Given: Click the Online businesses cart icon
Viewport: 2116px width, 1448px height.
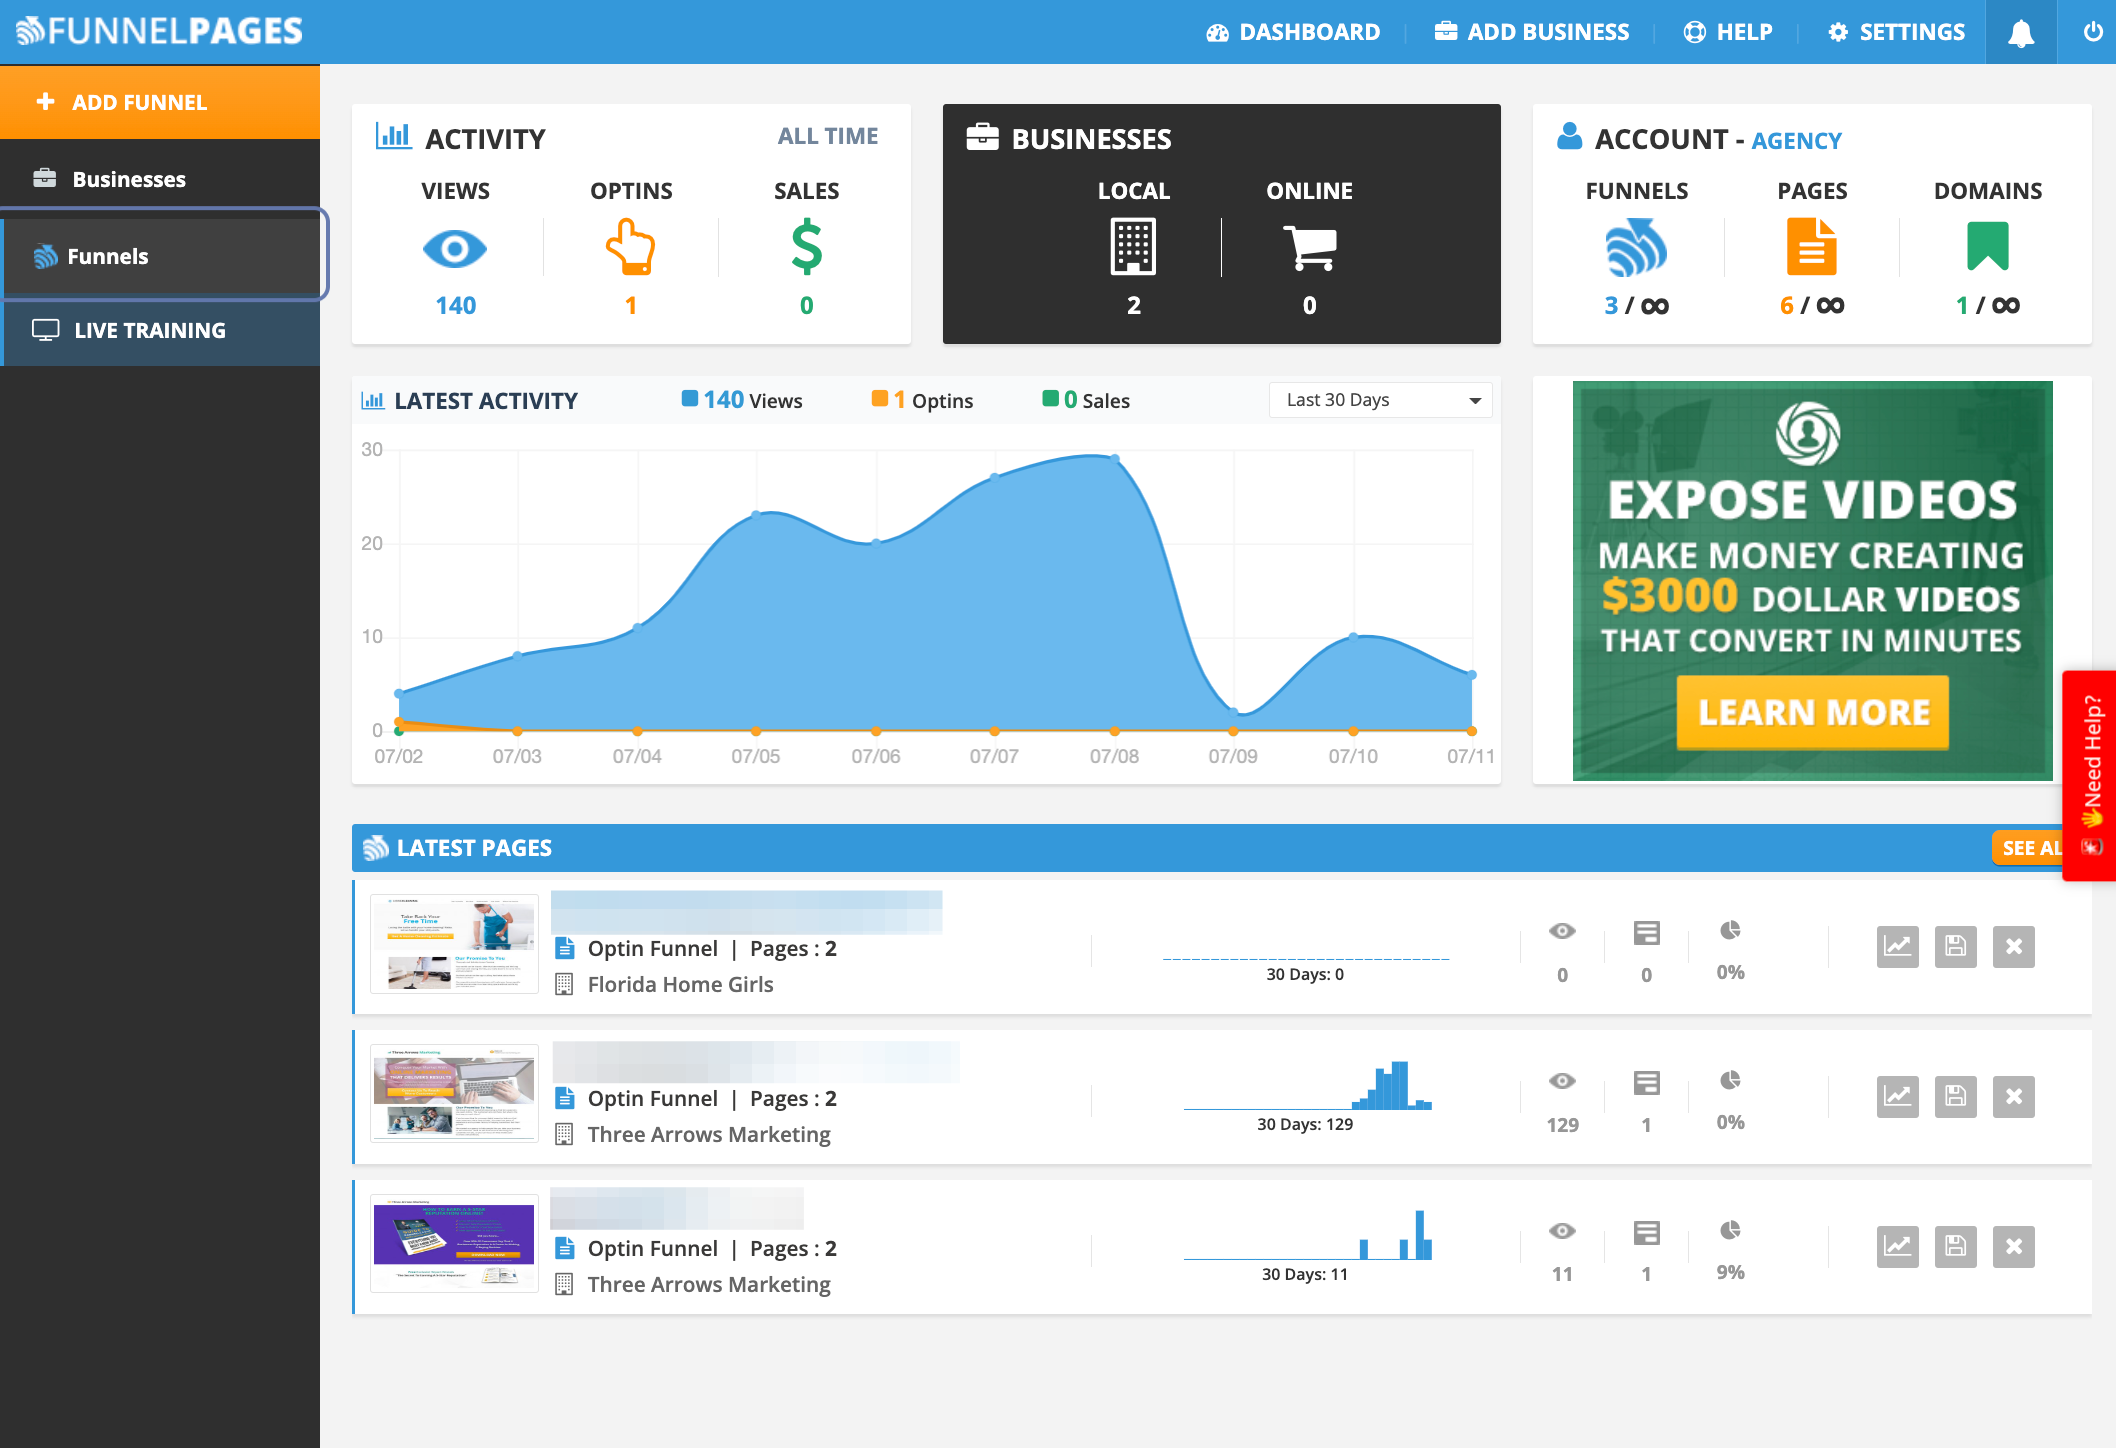Looking at the screenshot, I should [x=1309, y=247].
